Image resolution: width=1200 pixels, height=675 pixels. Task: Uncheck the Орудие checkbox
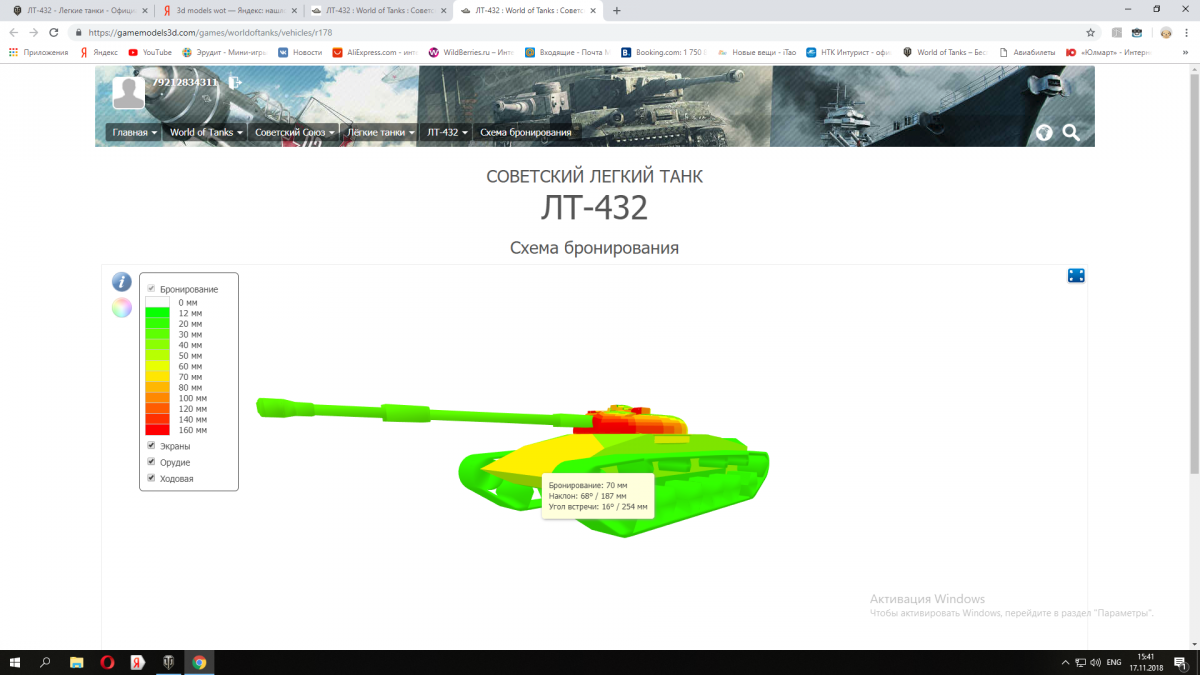[151, 462]
